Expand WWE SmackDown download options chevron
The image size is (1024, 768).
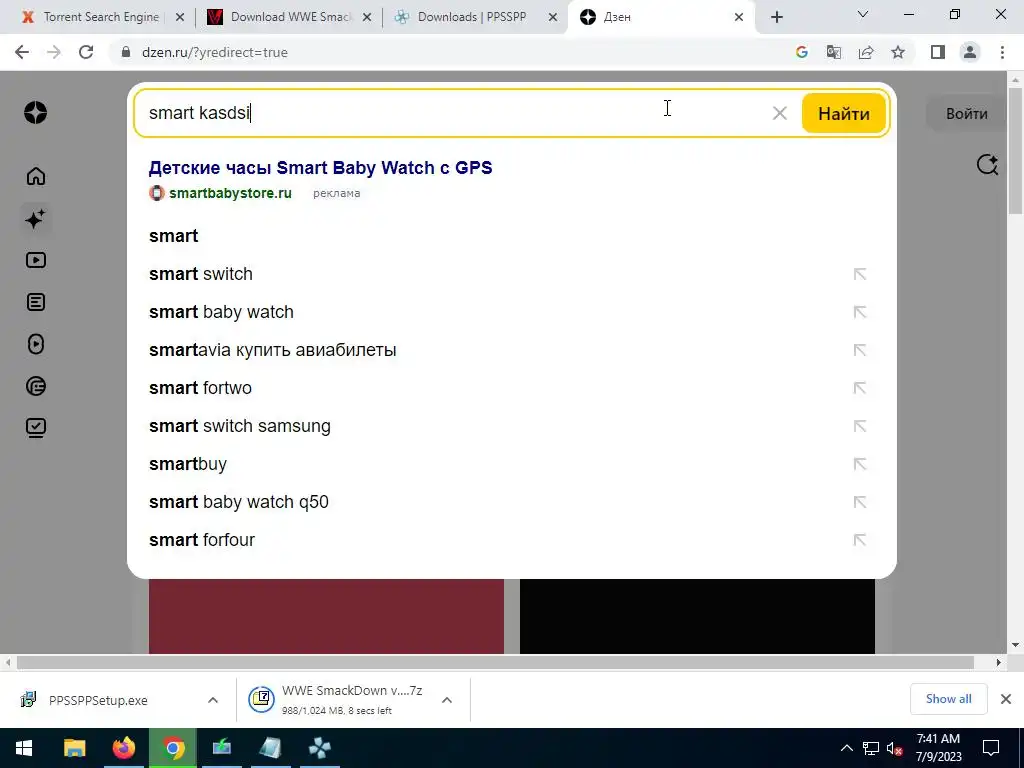pyautogui.click(x=447, y=700)
